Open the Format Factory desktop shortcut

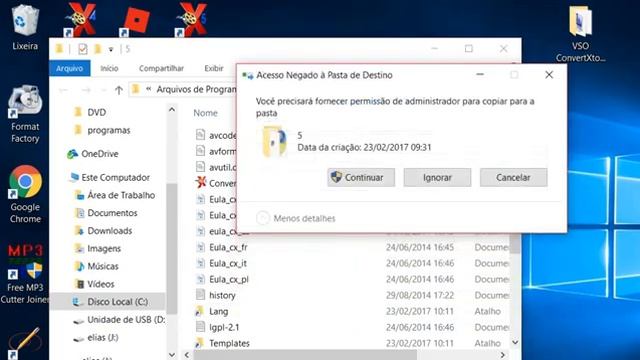click(25, 114)
